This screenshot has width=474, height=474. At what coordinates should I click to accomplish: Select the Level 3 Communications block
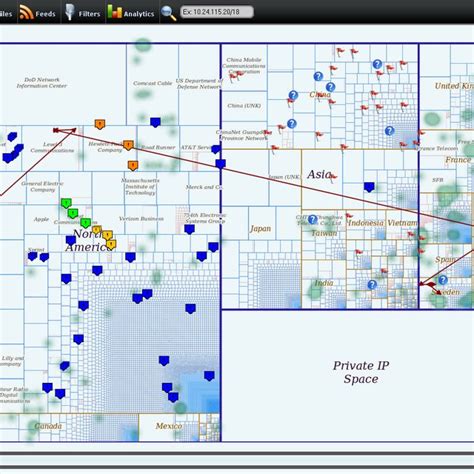(x=52, y=147)
